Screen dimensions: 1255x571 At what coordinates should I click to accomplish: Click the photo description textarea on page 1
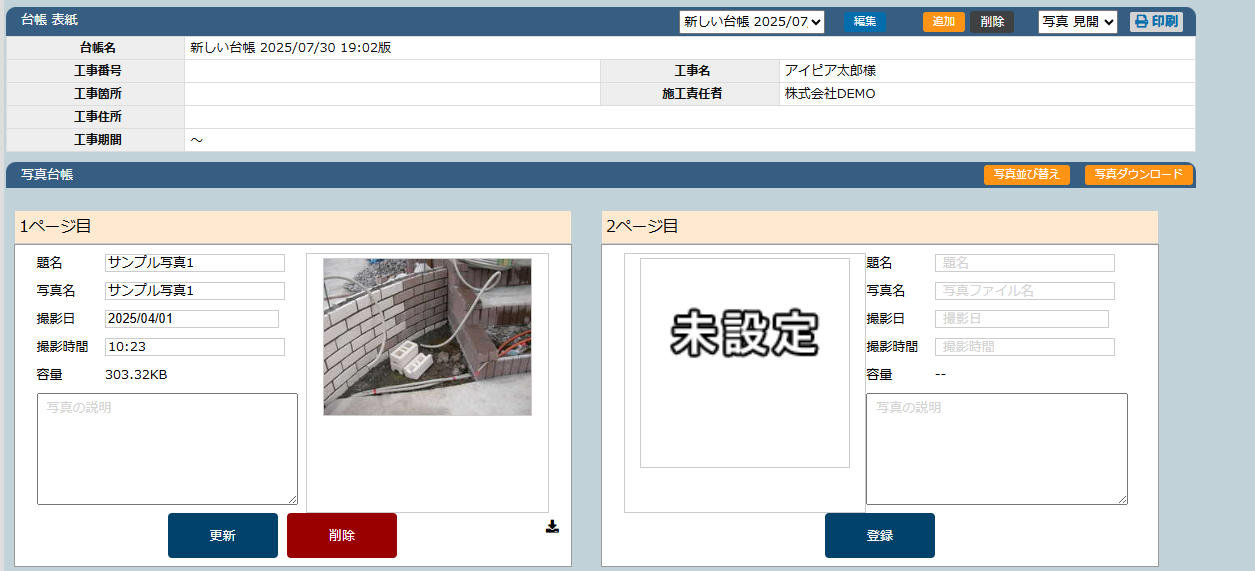coord(167,449)
